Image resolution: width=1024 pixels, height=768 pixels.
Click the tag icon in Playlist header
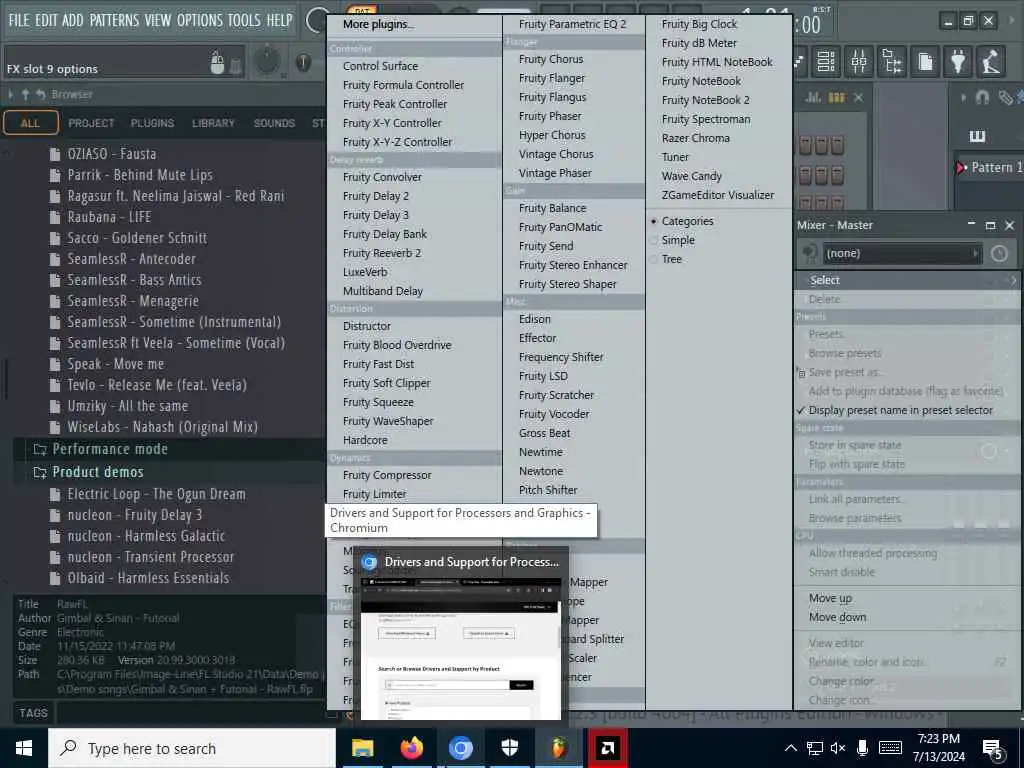pos(1005,97)
